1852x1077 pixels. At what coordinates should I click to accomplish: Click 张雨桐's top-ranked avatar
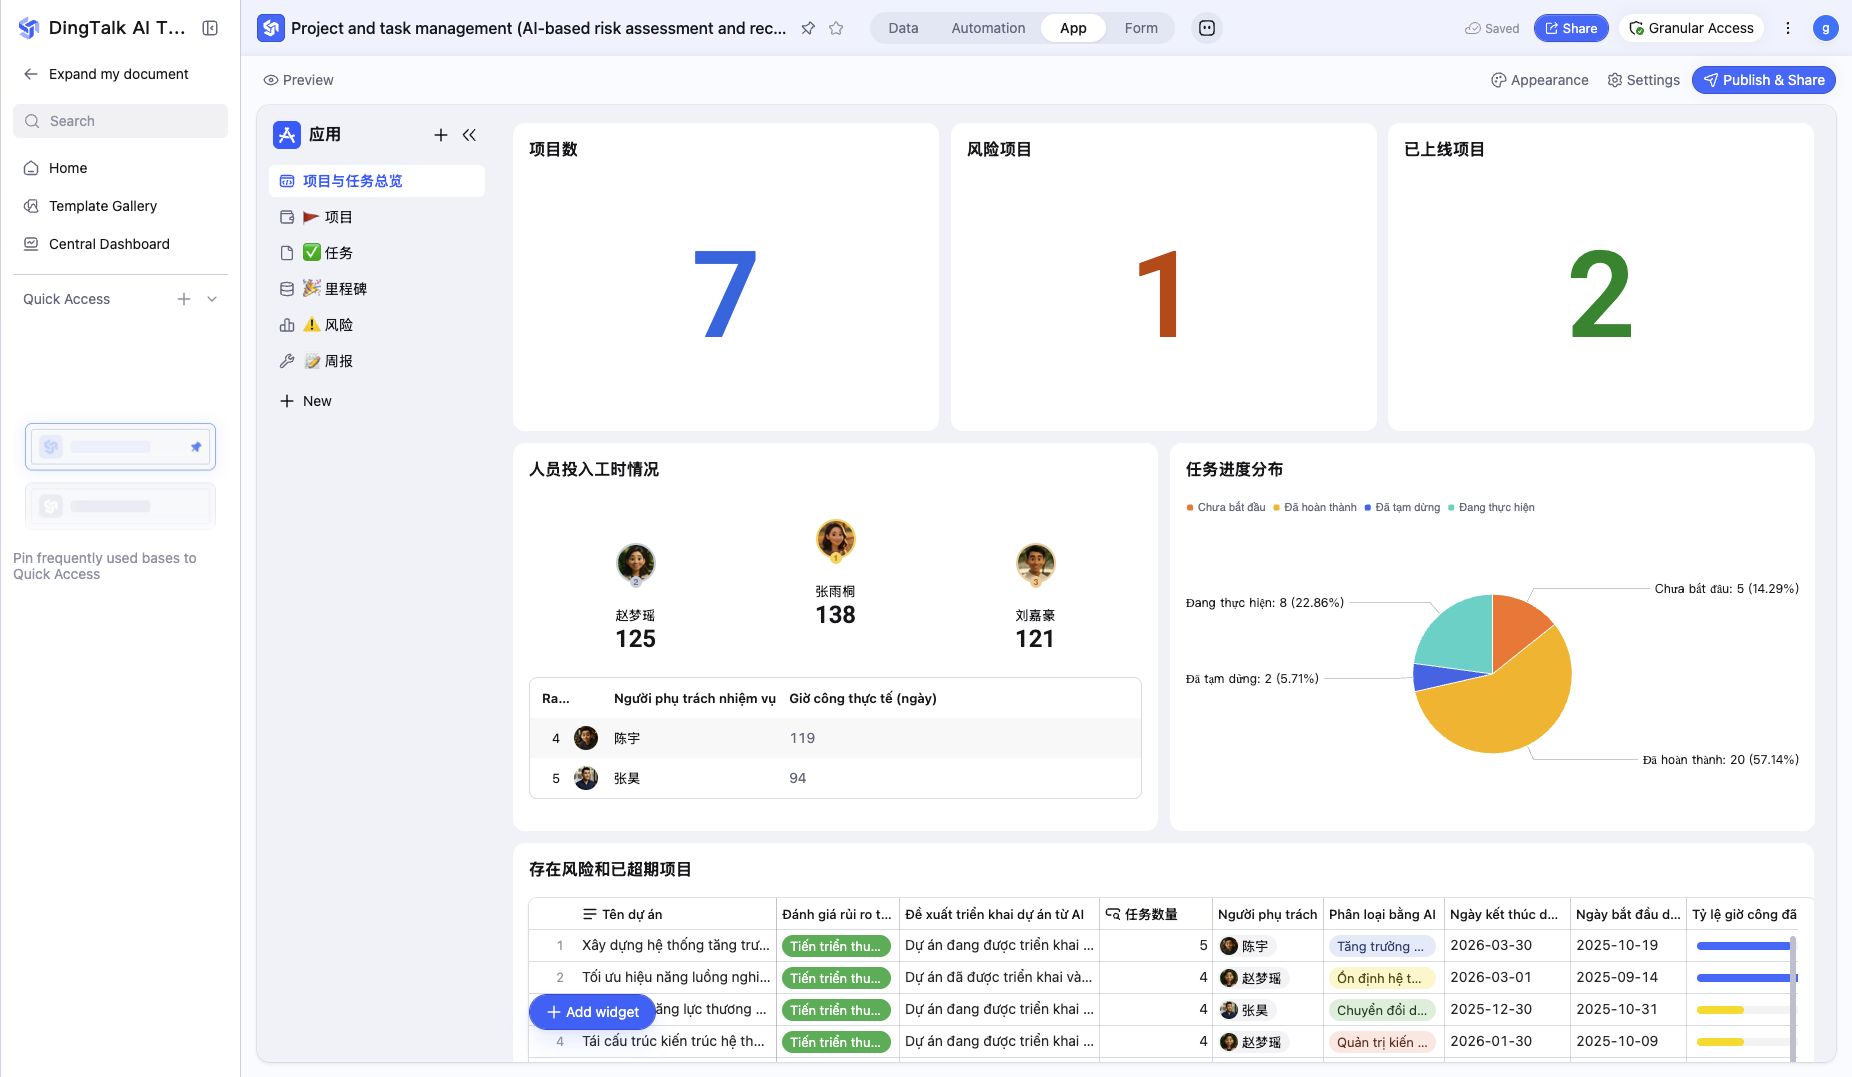pos(835,541)
